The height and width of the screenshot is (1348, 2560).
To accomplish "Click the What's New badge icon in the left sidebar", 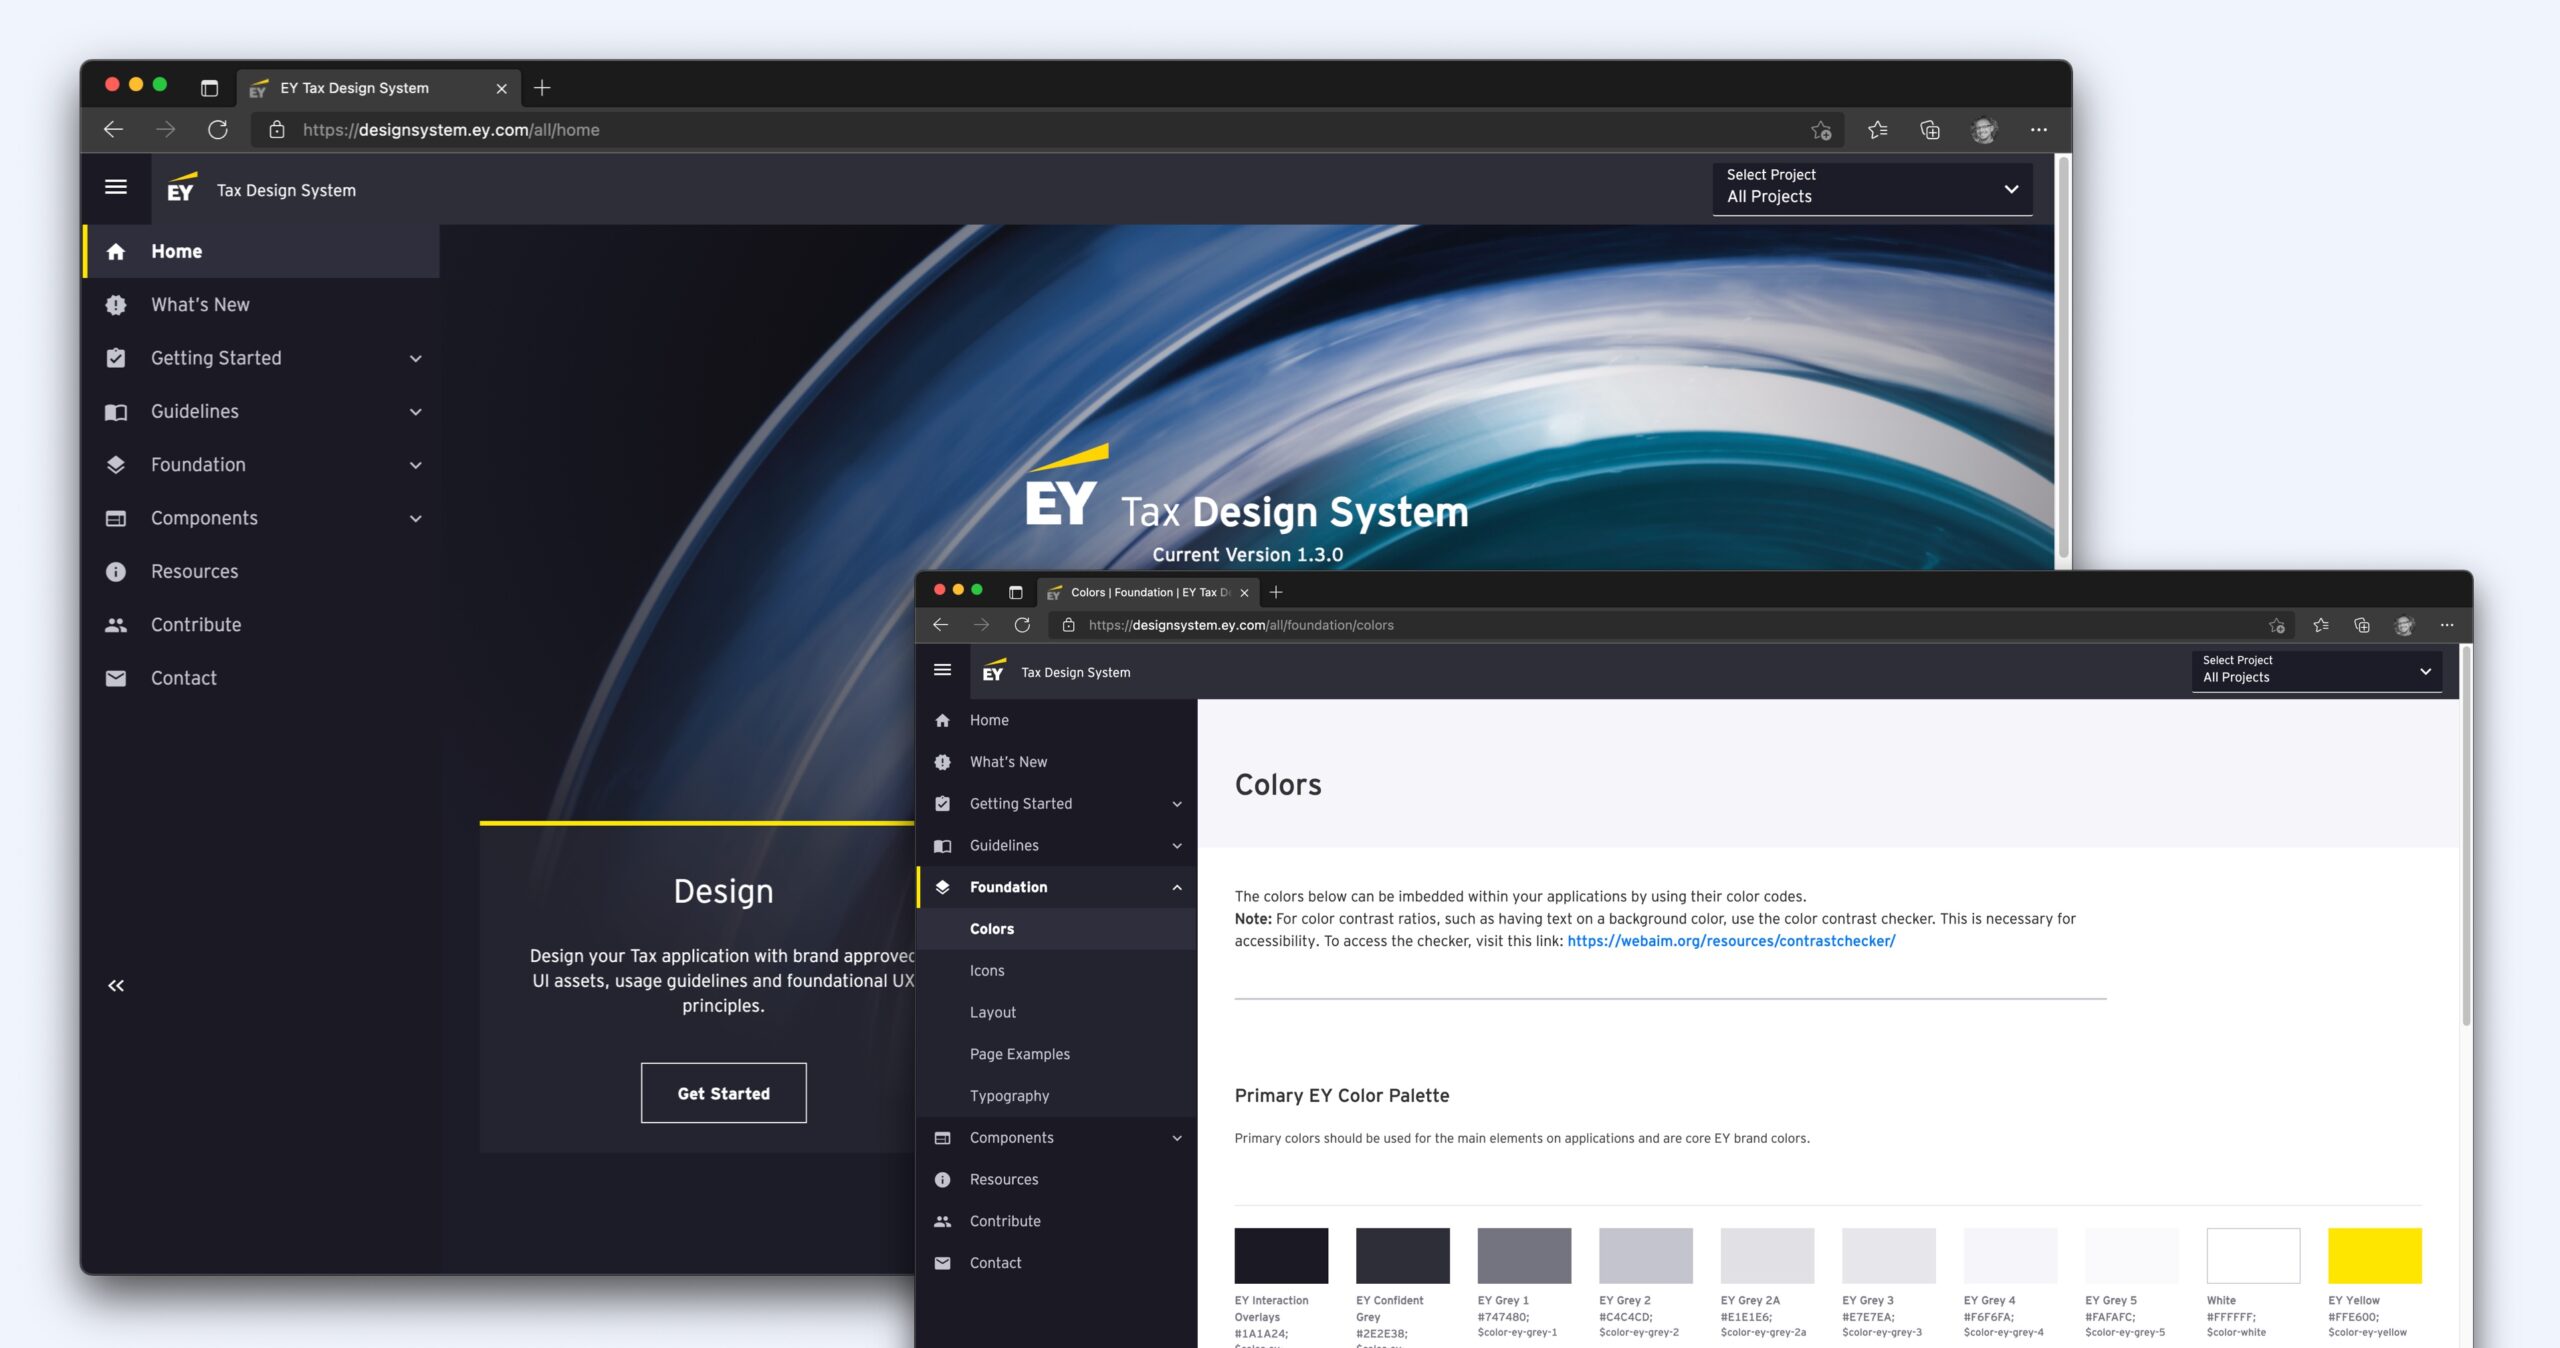I will [x=116, y=305].
